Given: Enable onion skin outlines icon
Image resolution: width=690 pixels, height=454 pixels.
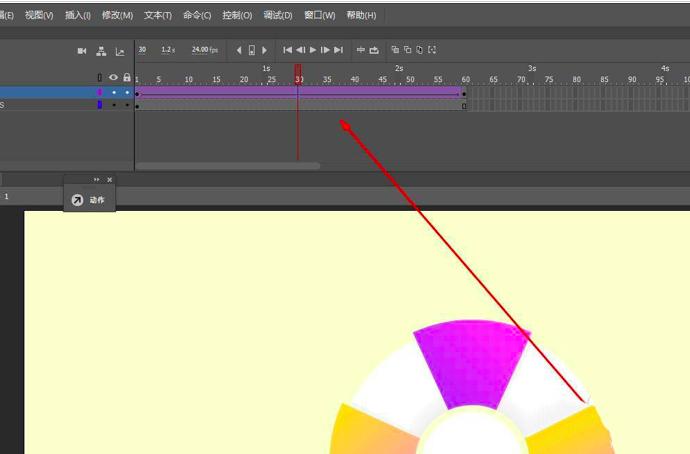Looking at the screenshot, I should pos(407,50).
